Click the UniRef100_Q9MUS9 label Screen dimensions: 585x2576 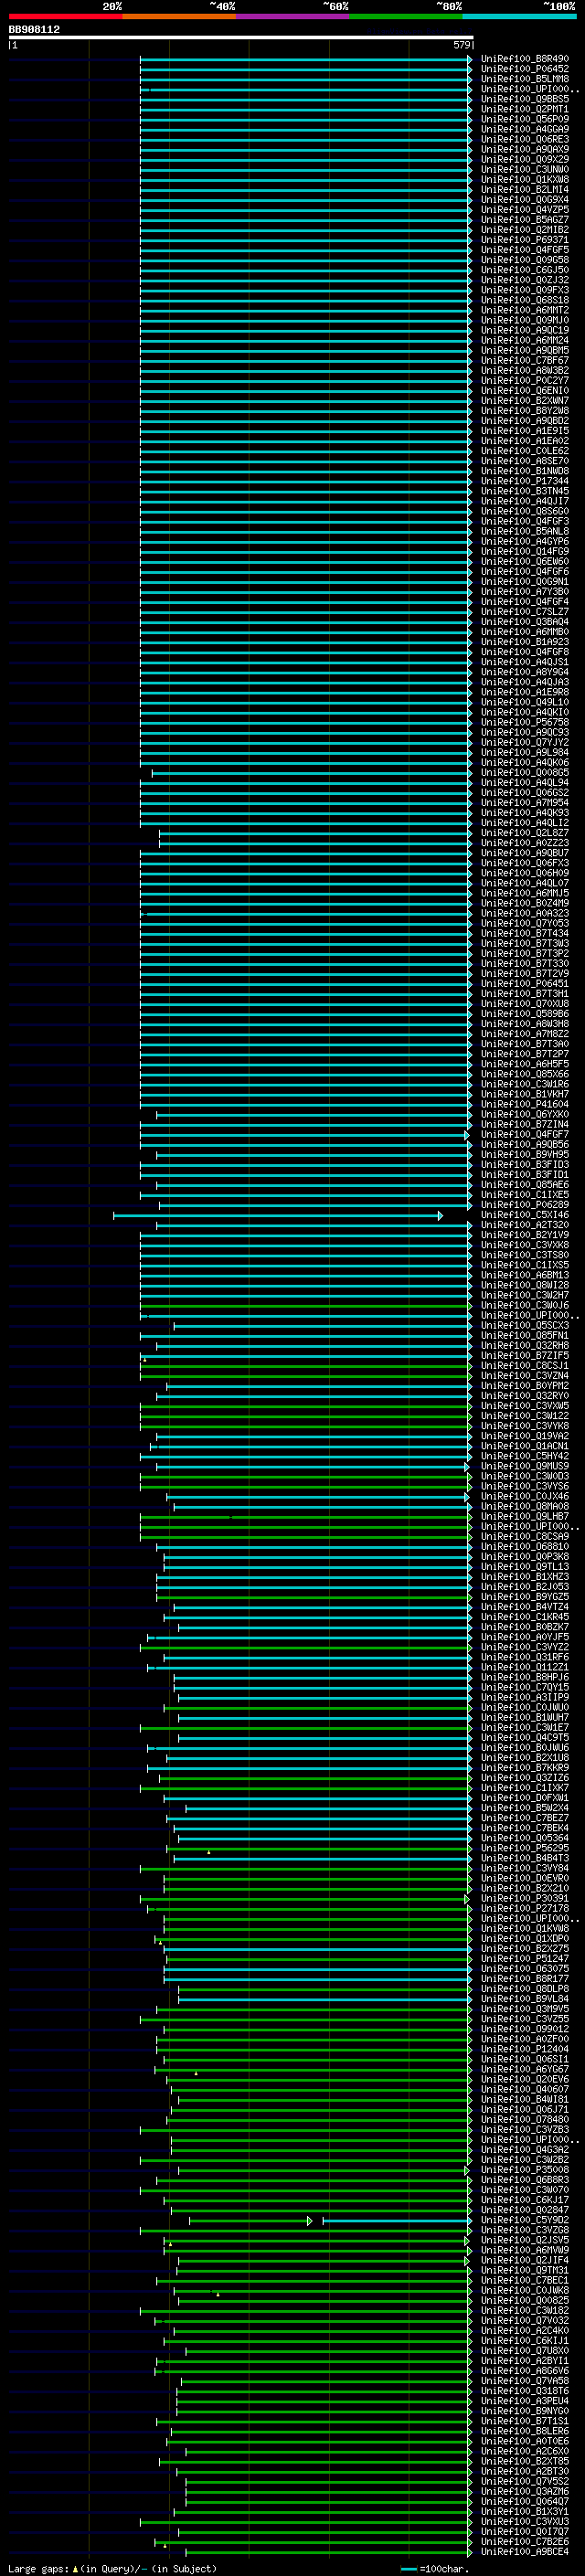(525, 1466)
